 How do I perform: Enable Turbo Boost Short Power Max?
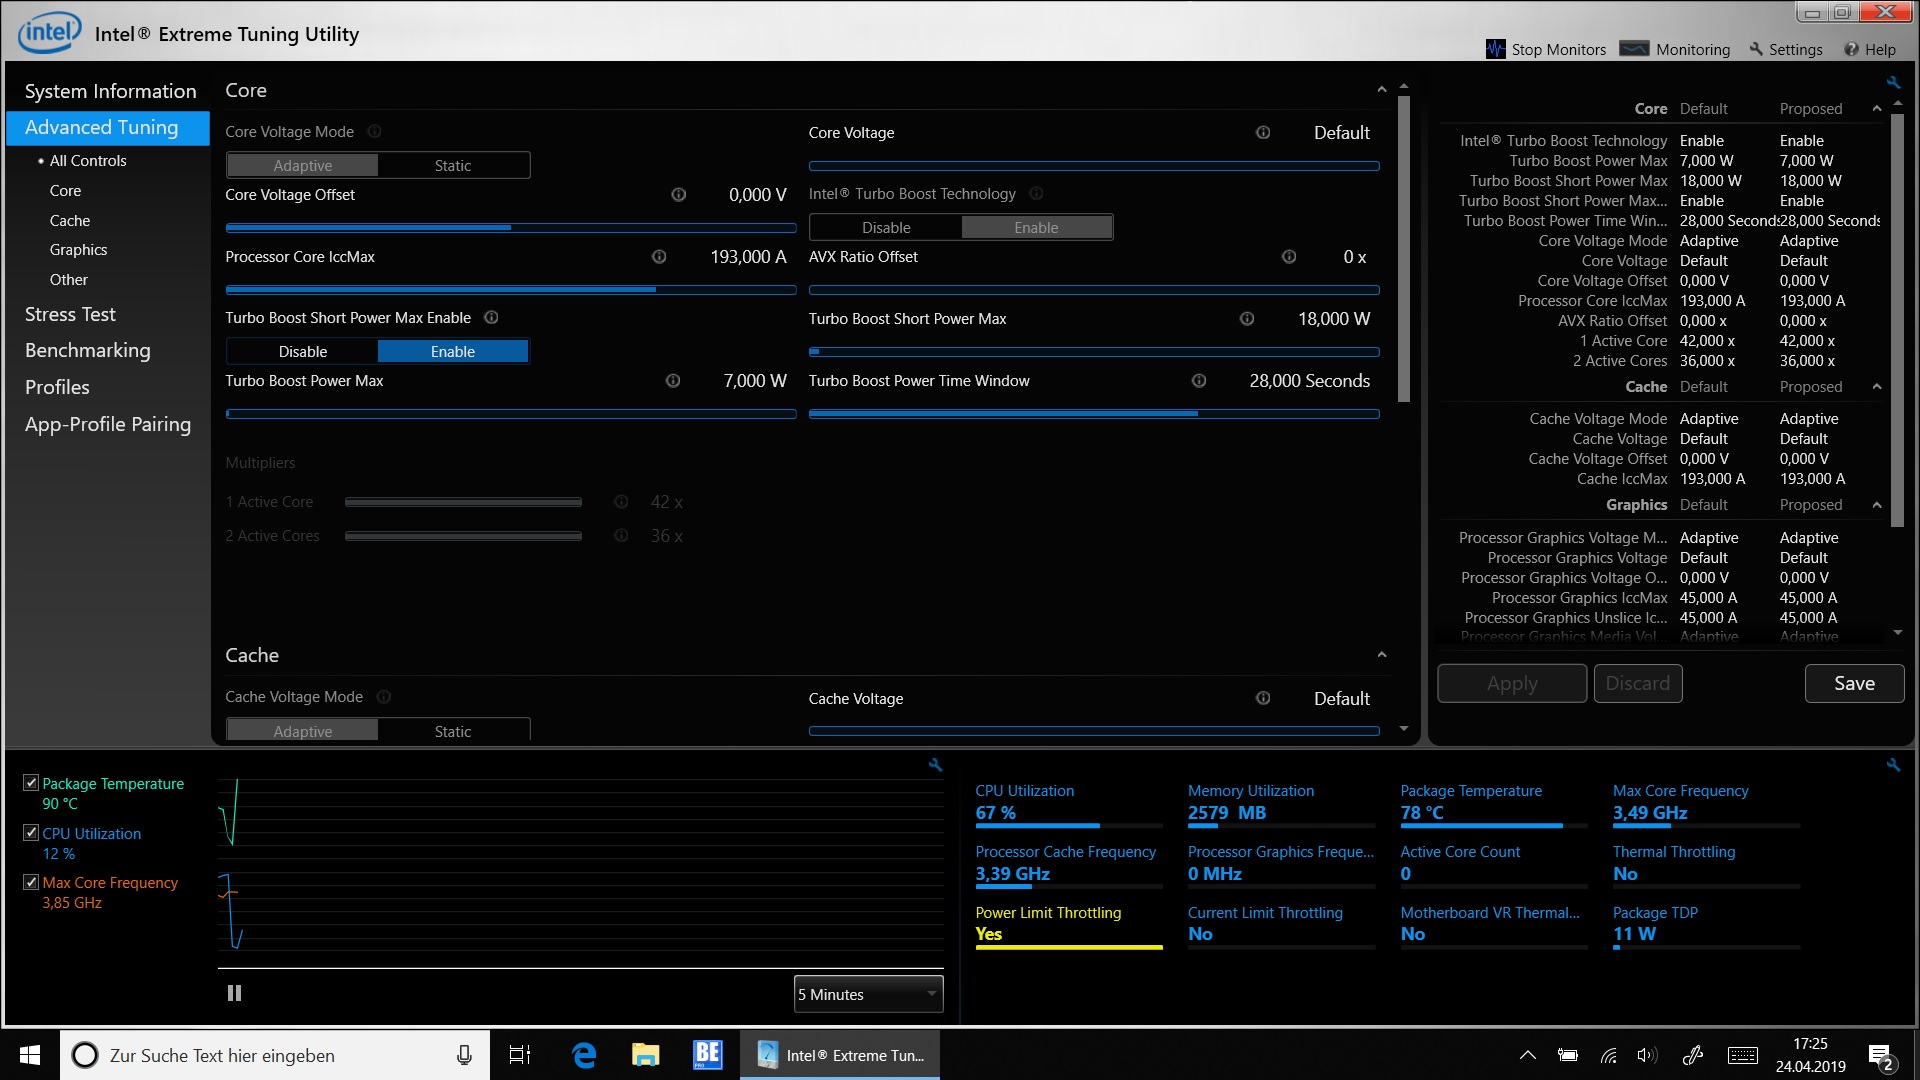453,352
